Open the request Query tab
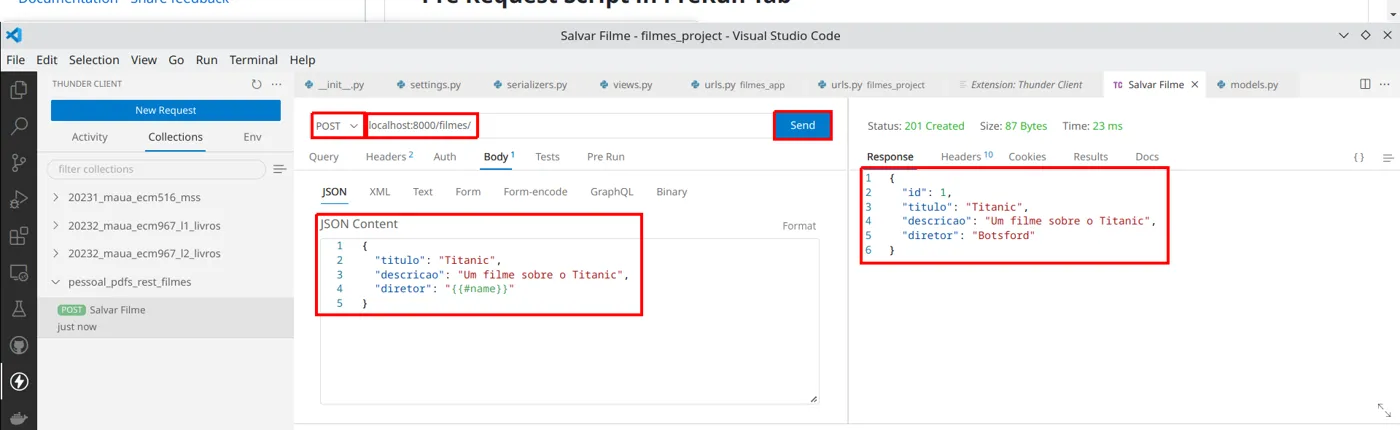Viewport: 1400px width, 430px height. click(324, 157)
